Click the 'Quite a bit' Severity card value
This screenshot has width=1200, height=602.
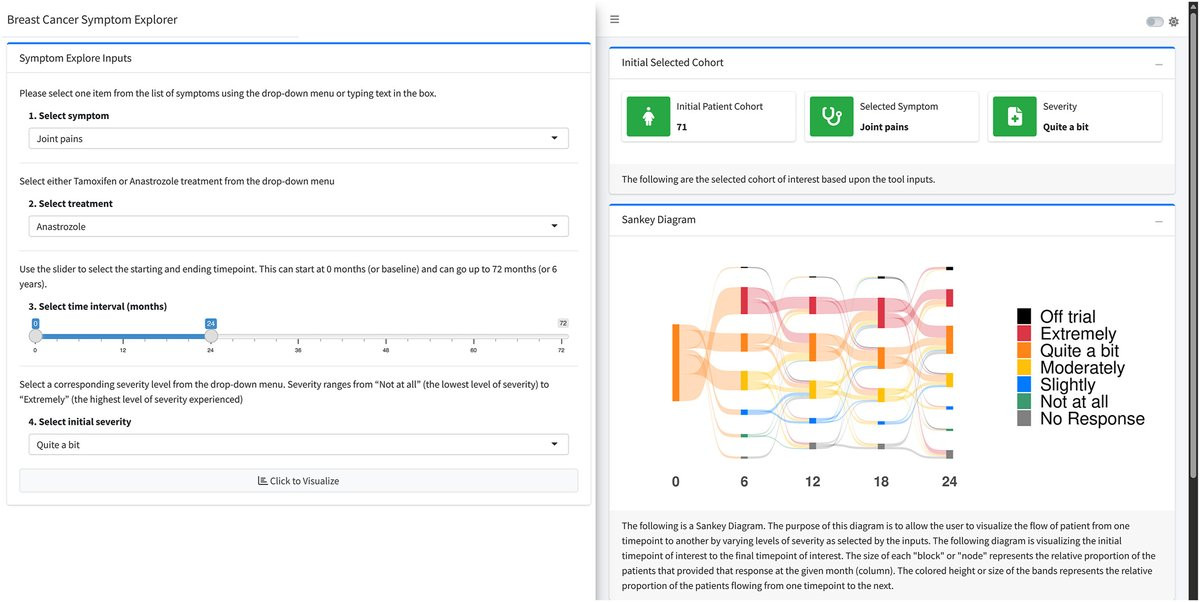(1066, 128)
